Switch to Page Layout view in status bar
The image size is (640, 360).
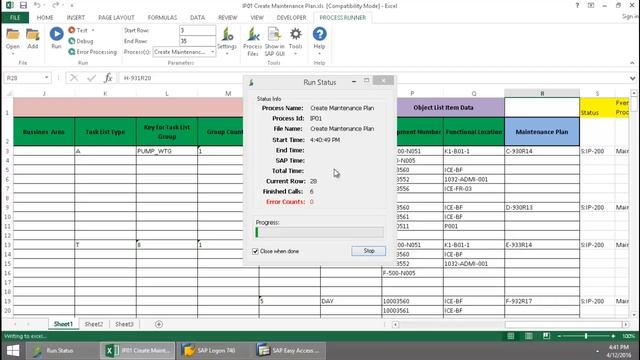[x=529, y=336]
